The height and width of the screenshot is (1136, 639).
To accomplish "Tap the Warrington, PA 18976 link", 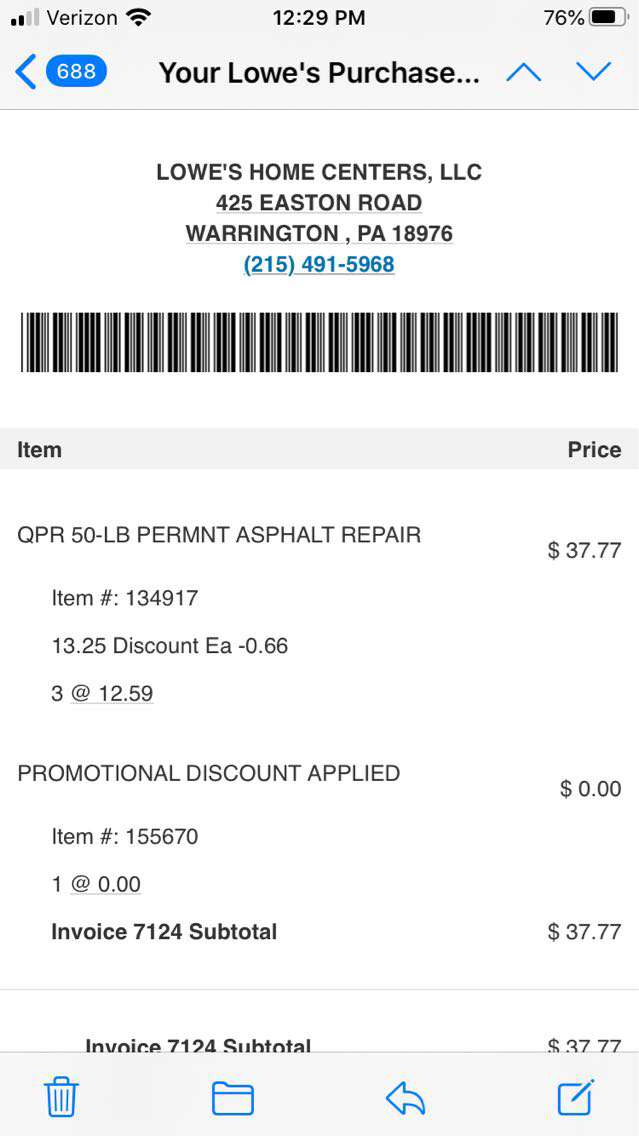I will coord(319,234).
